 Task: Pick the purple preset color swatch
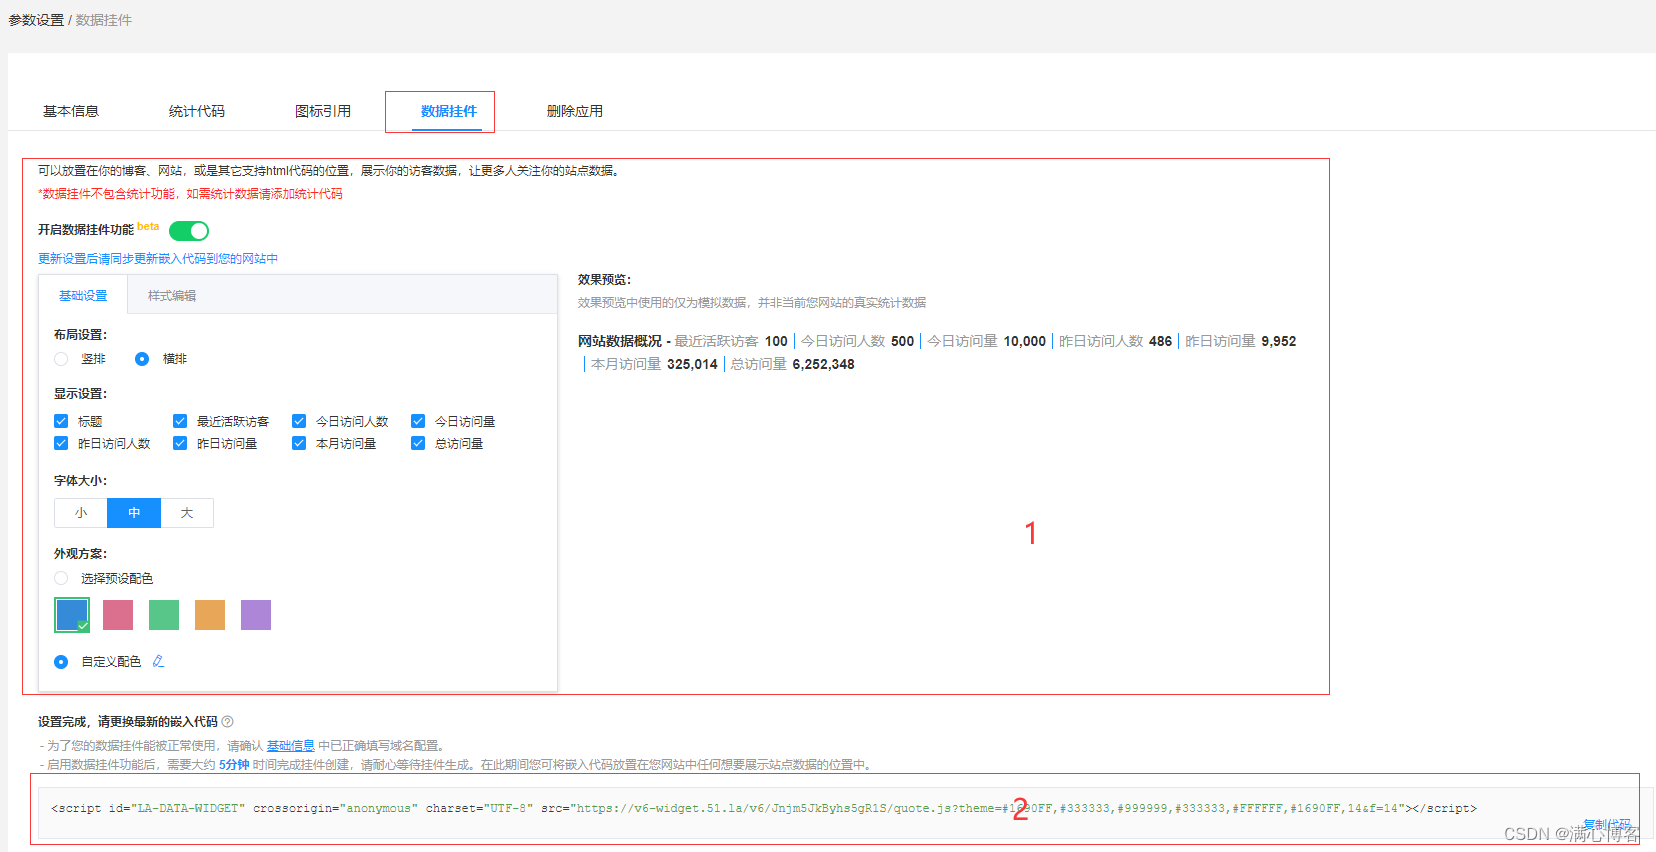[x=256, y=615]
